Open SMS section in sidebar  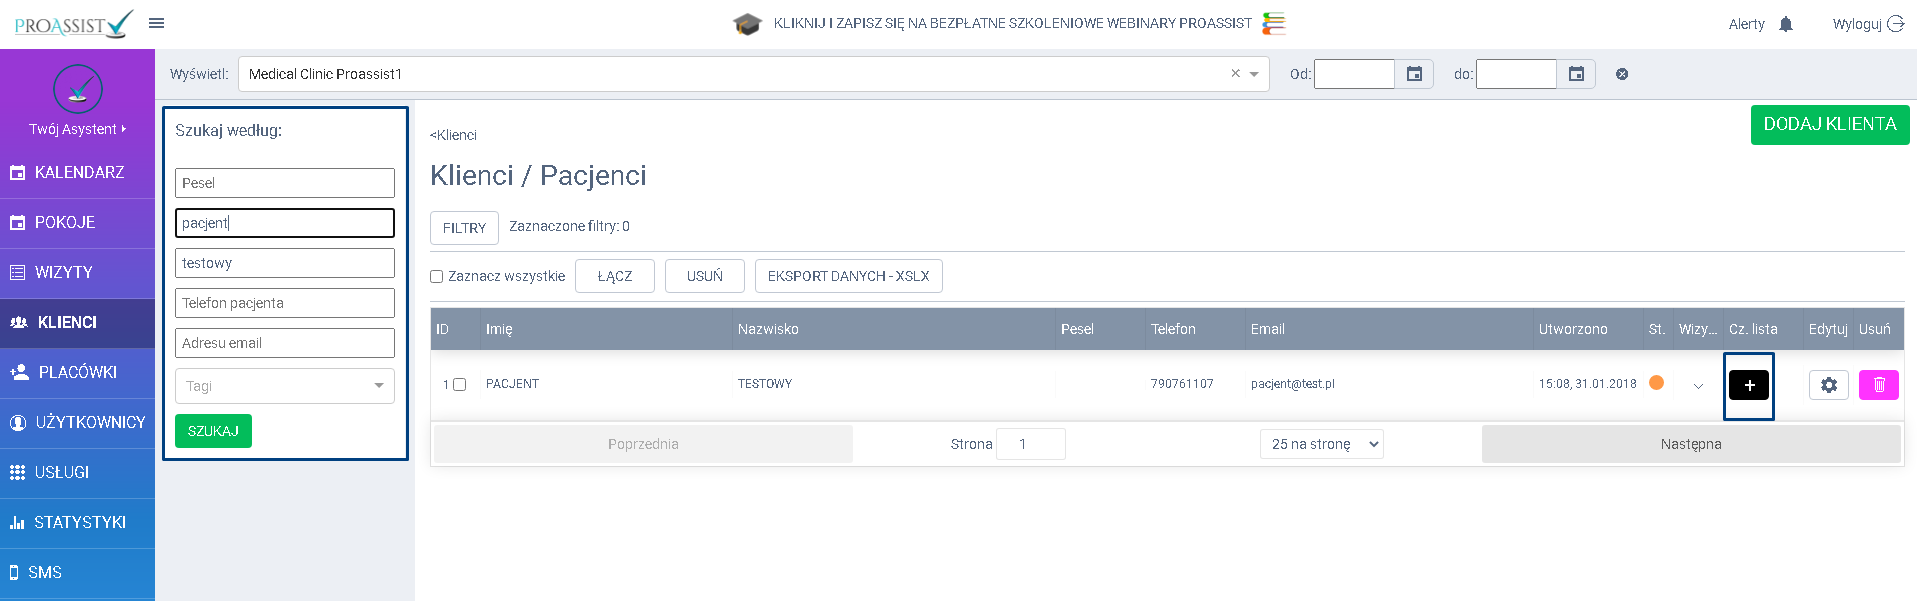point(78,573)
